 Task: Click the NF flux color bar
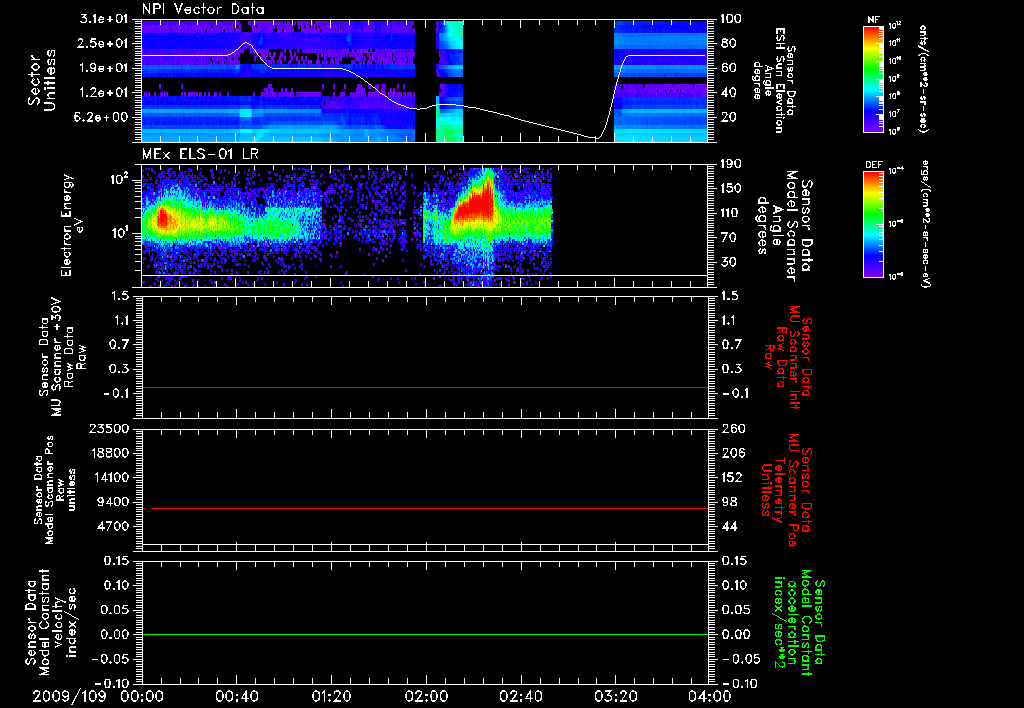pos(873,78)
